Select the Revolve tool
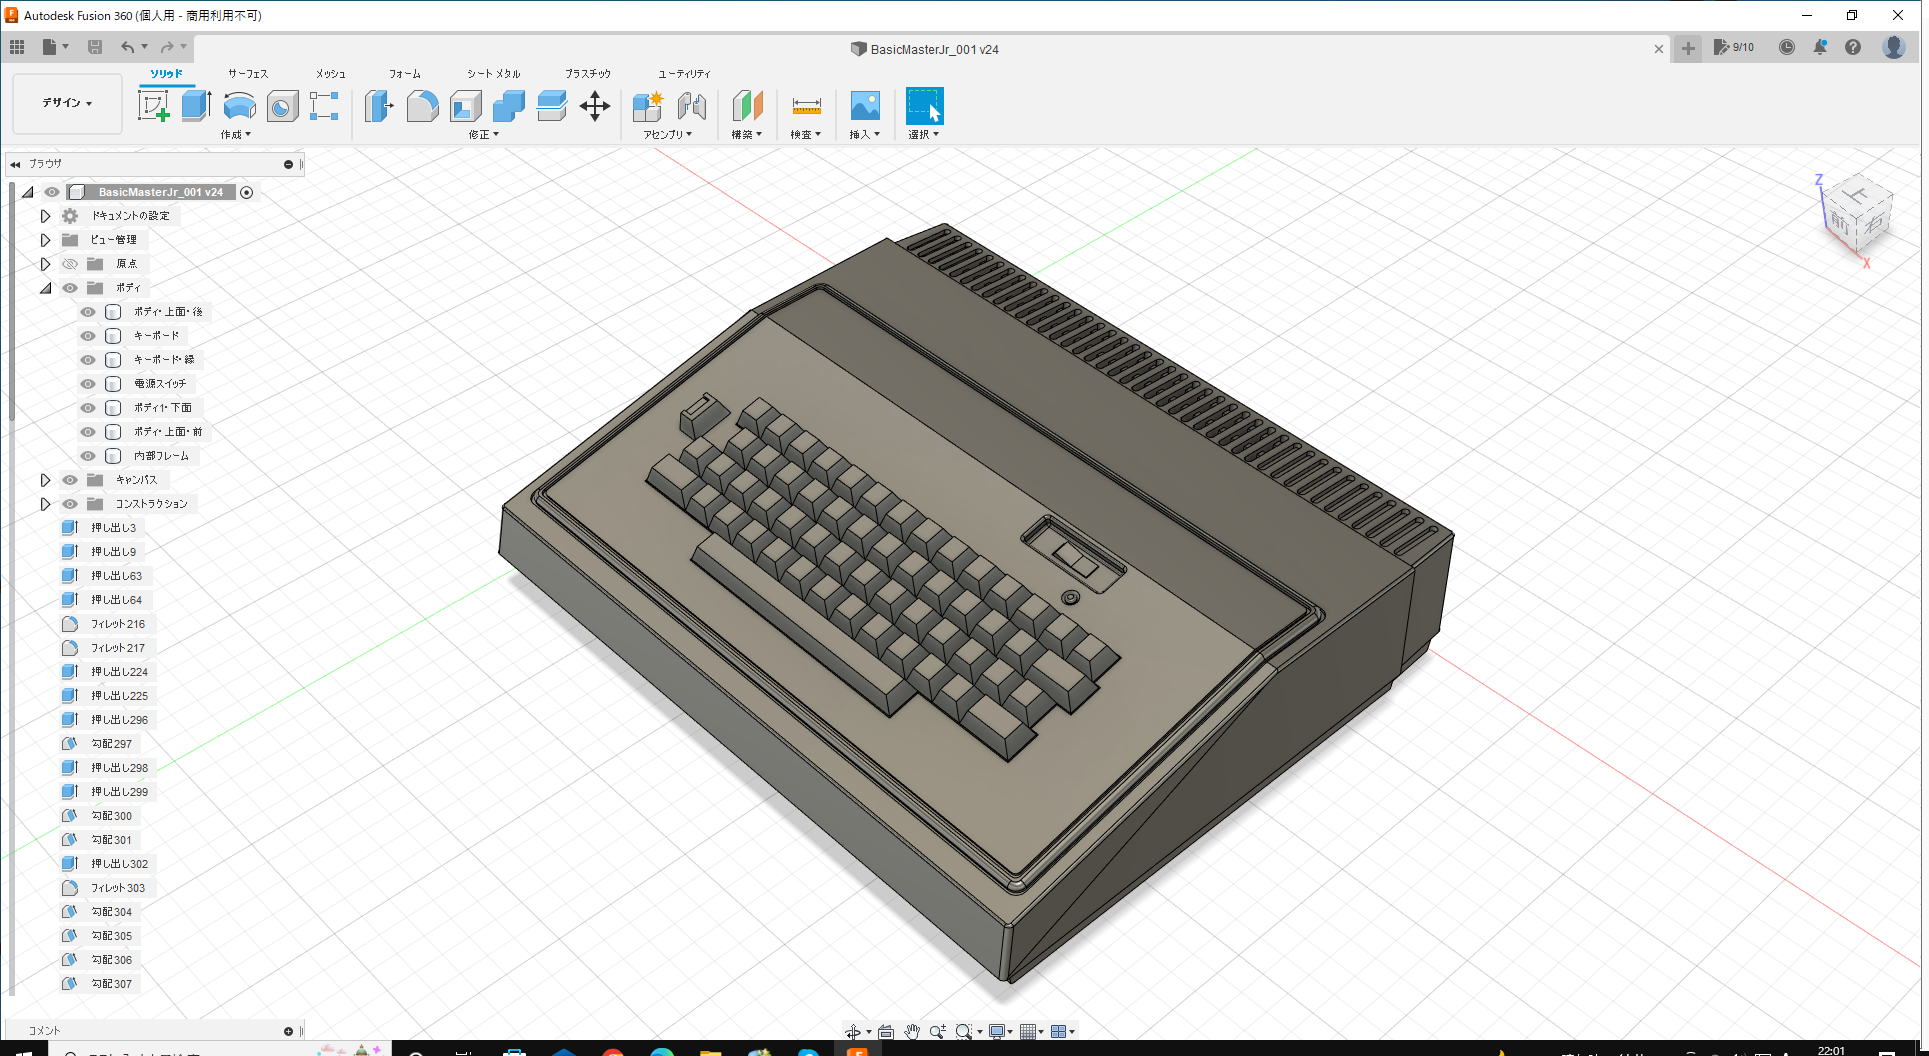1929x1056 pixels. [239, 107]
